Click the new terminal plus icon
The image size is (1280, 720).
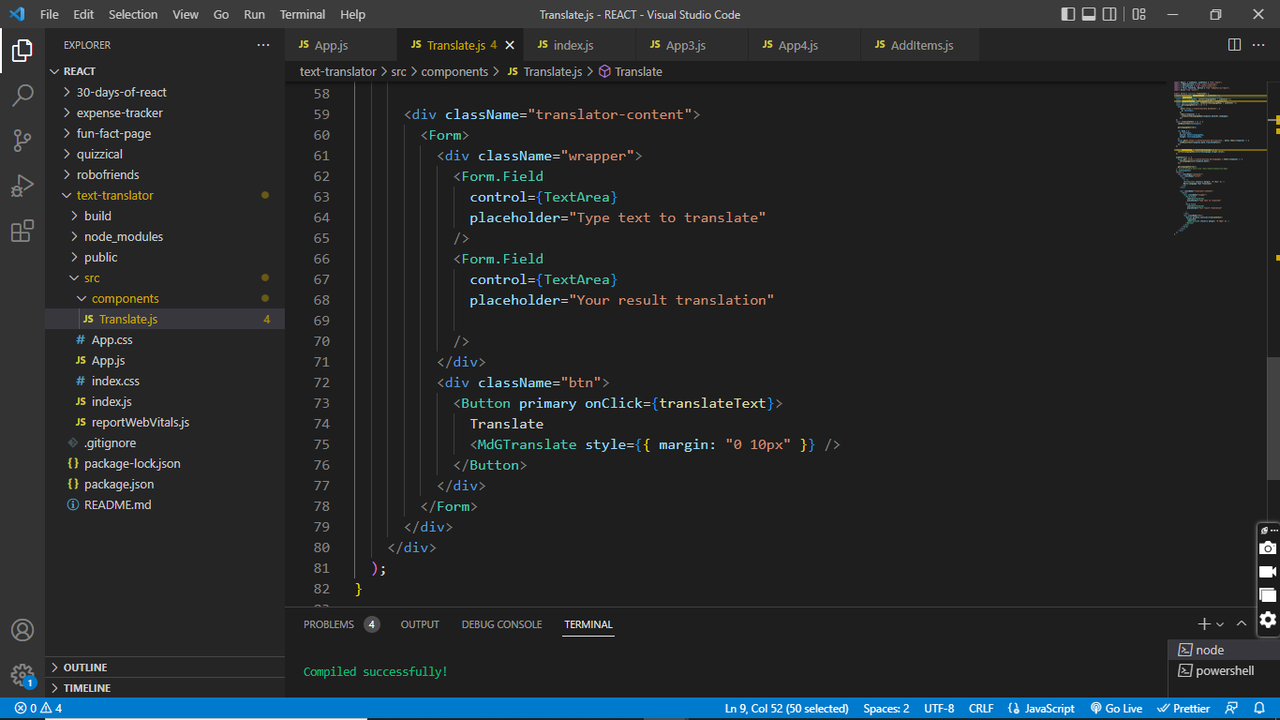point(1204,623)
